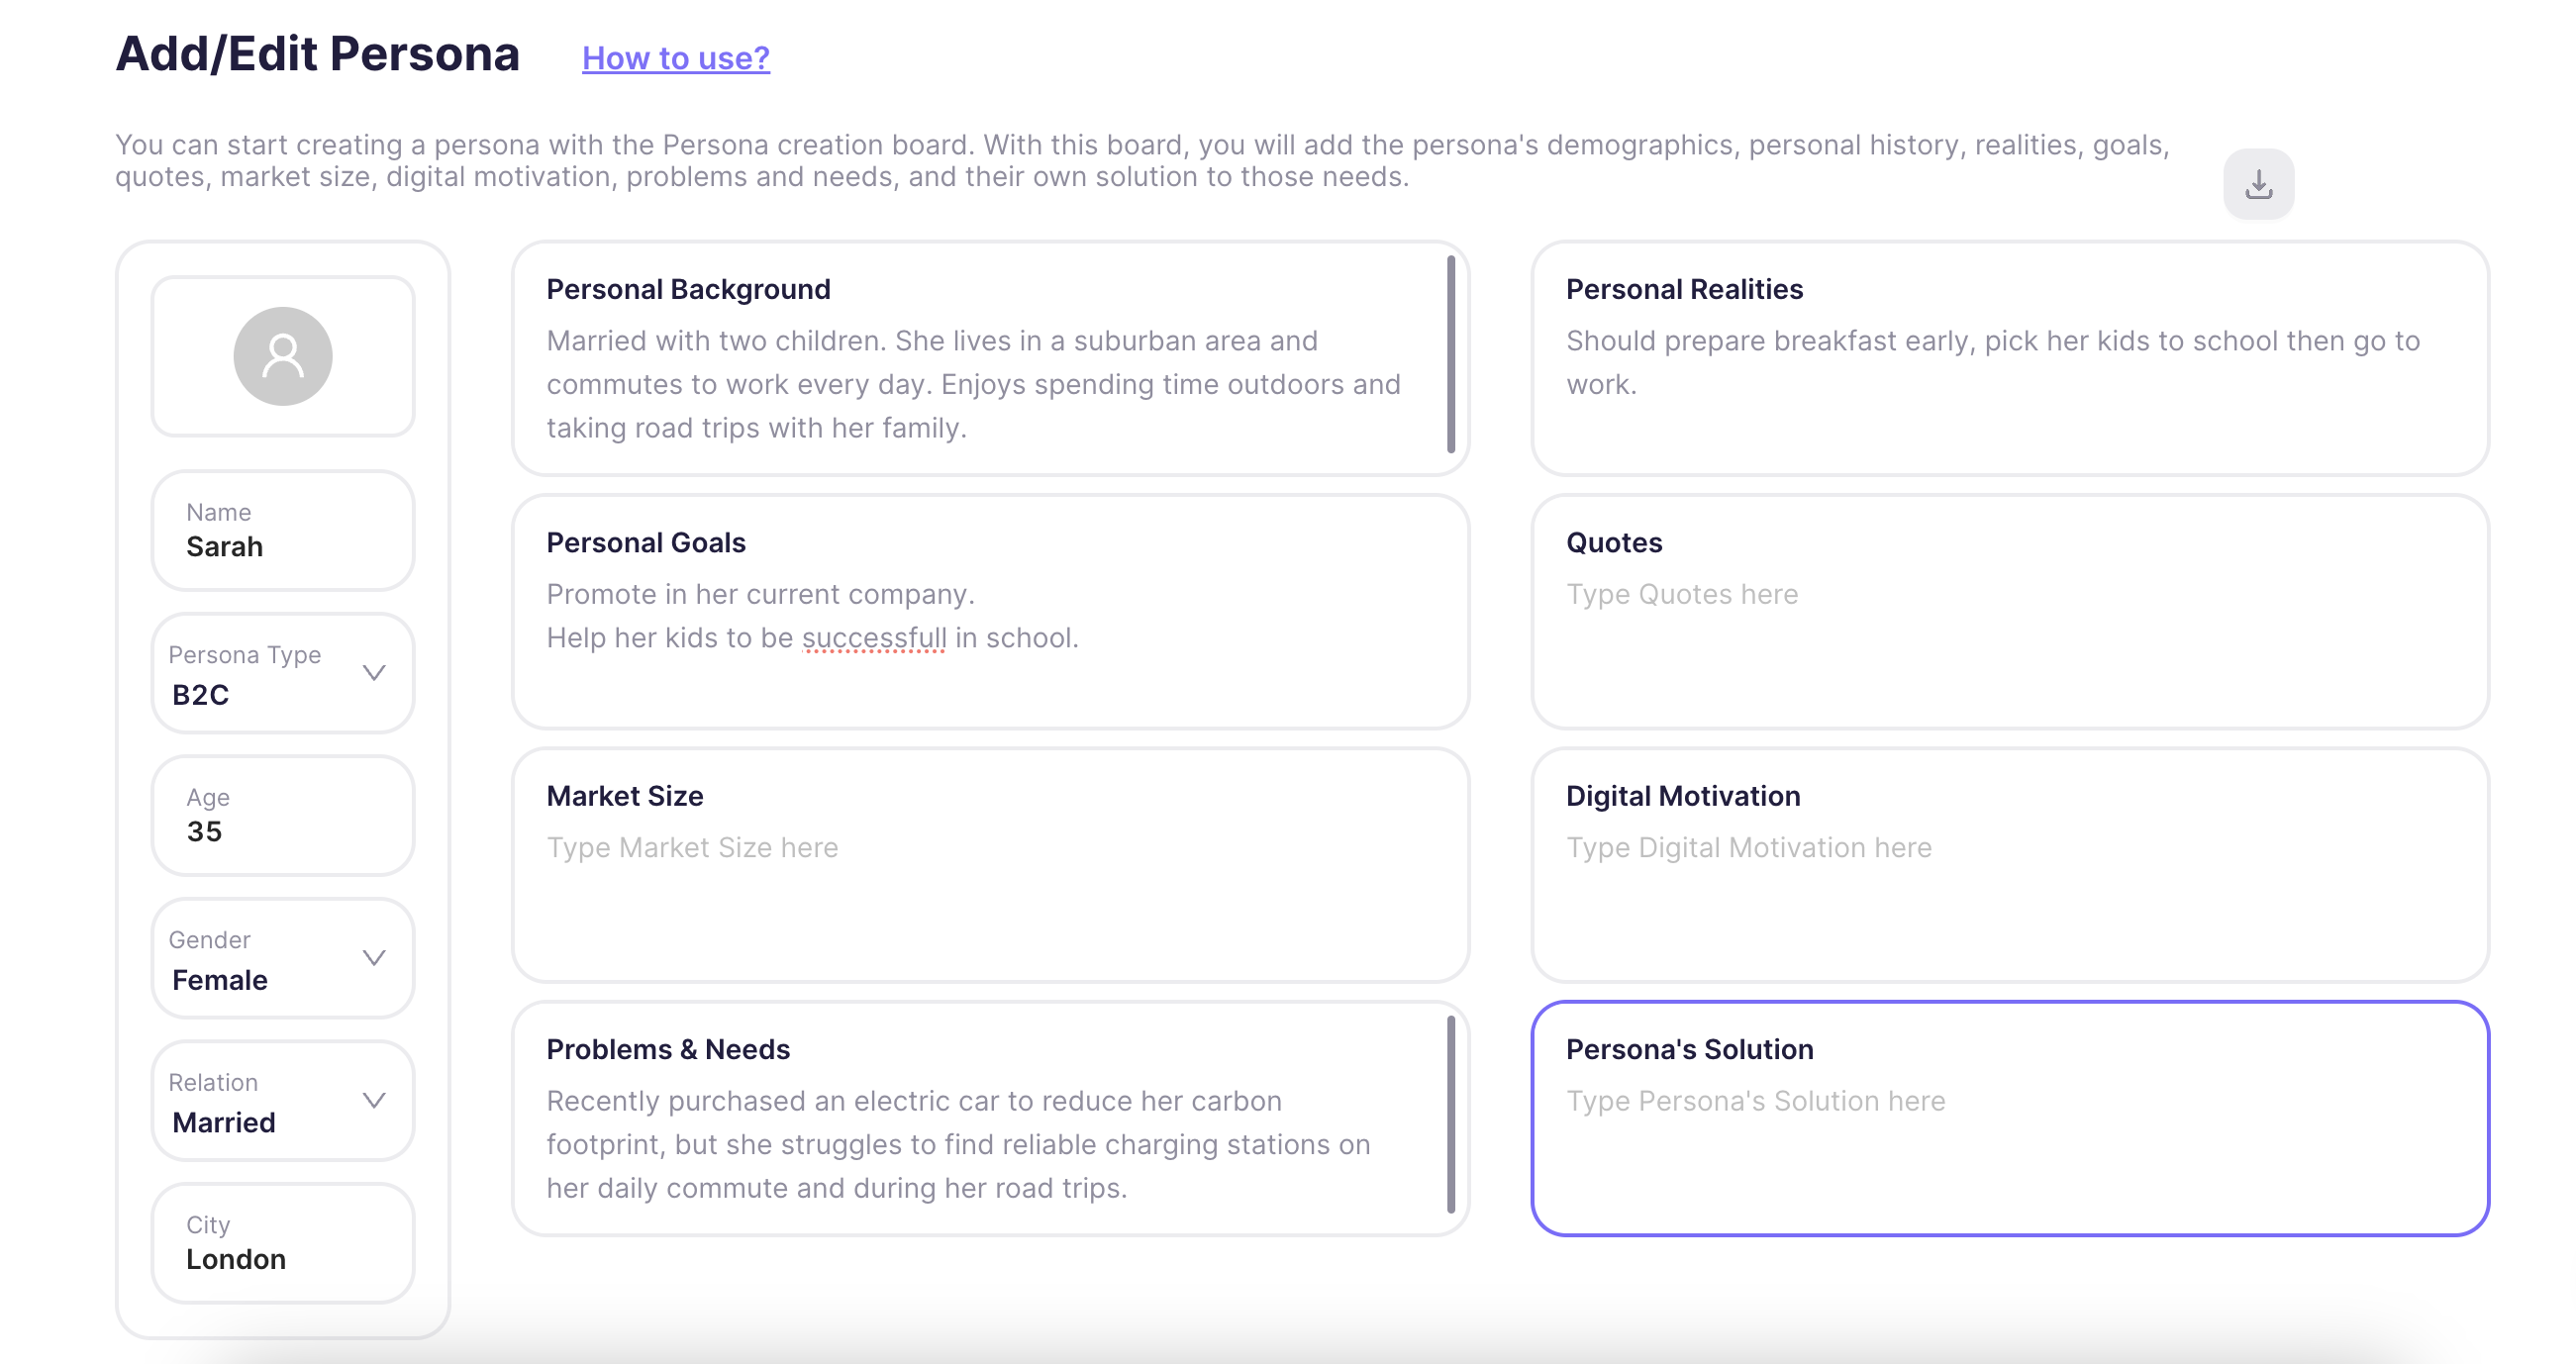Click the Problems & Needs card scrollbar
This screenshot has width=2576, height=1364.
click(x=1450, y=1114)
